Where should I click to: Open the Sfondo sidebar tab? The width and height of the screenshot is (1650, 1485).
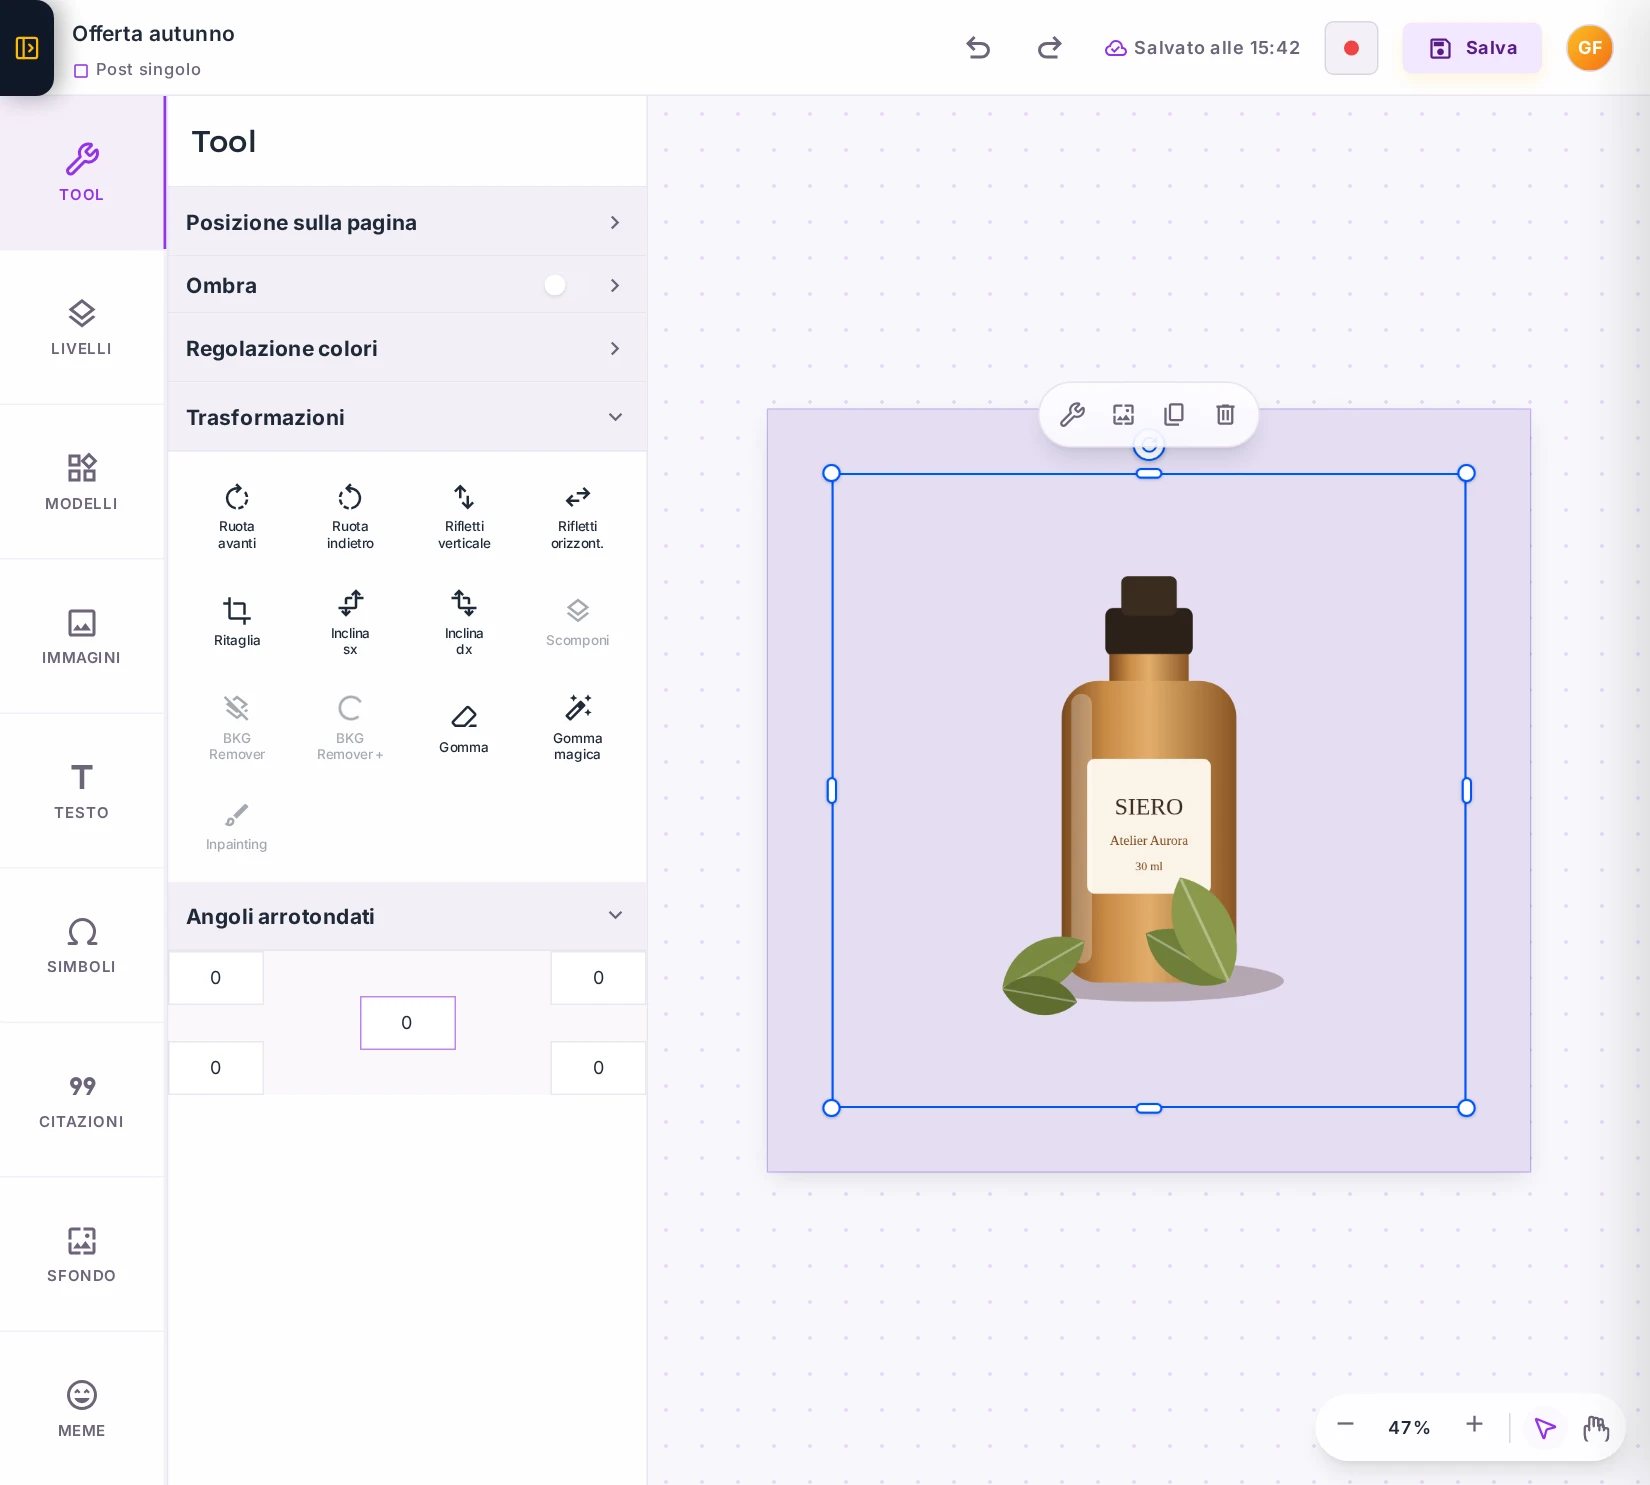[x=82, y=1254]
